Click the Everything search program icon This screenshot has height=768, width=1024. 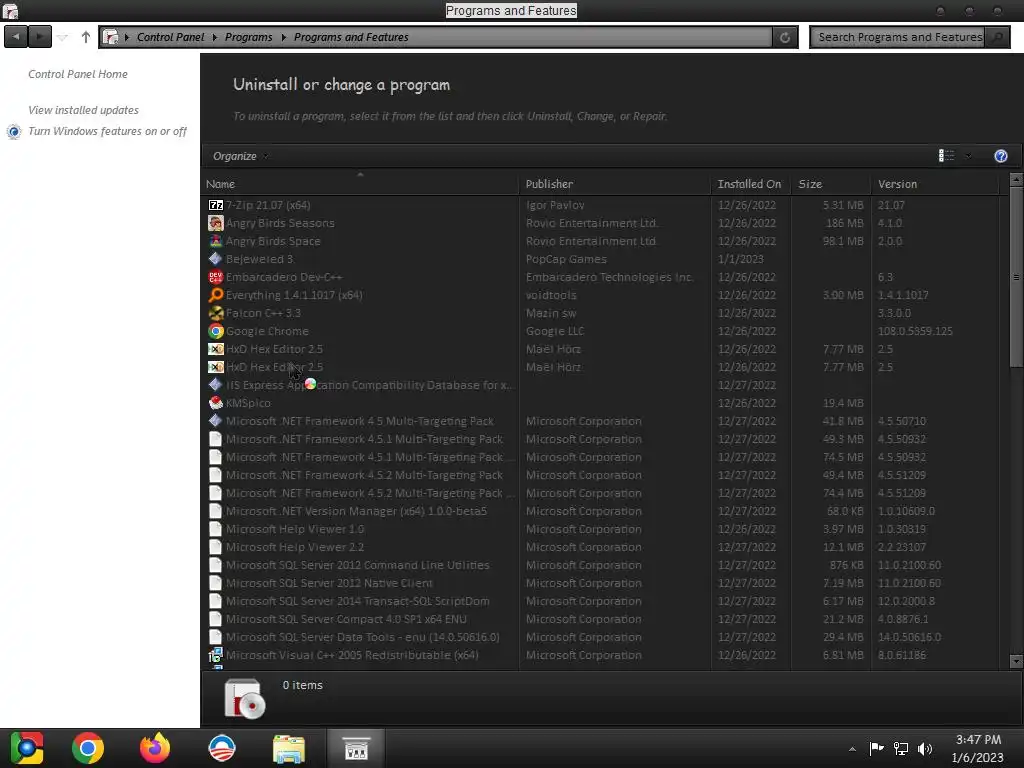click(x=216, y=295)
